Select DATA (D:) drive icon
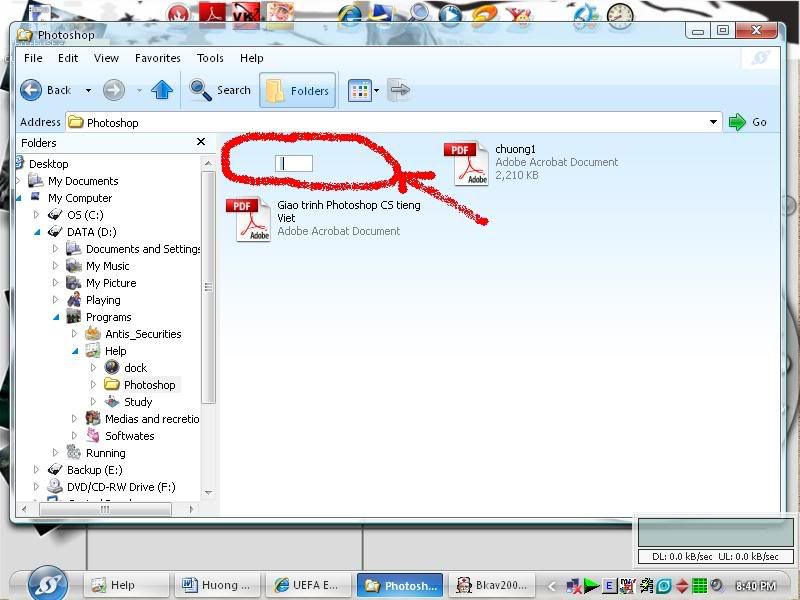Screen dimensions: 800x600 tap(55, 232)
